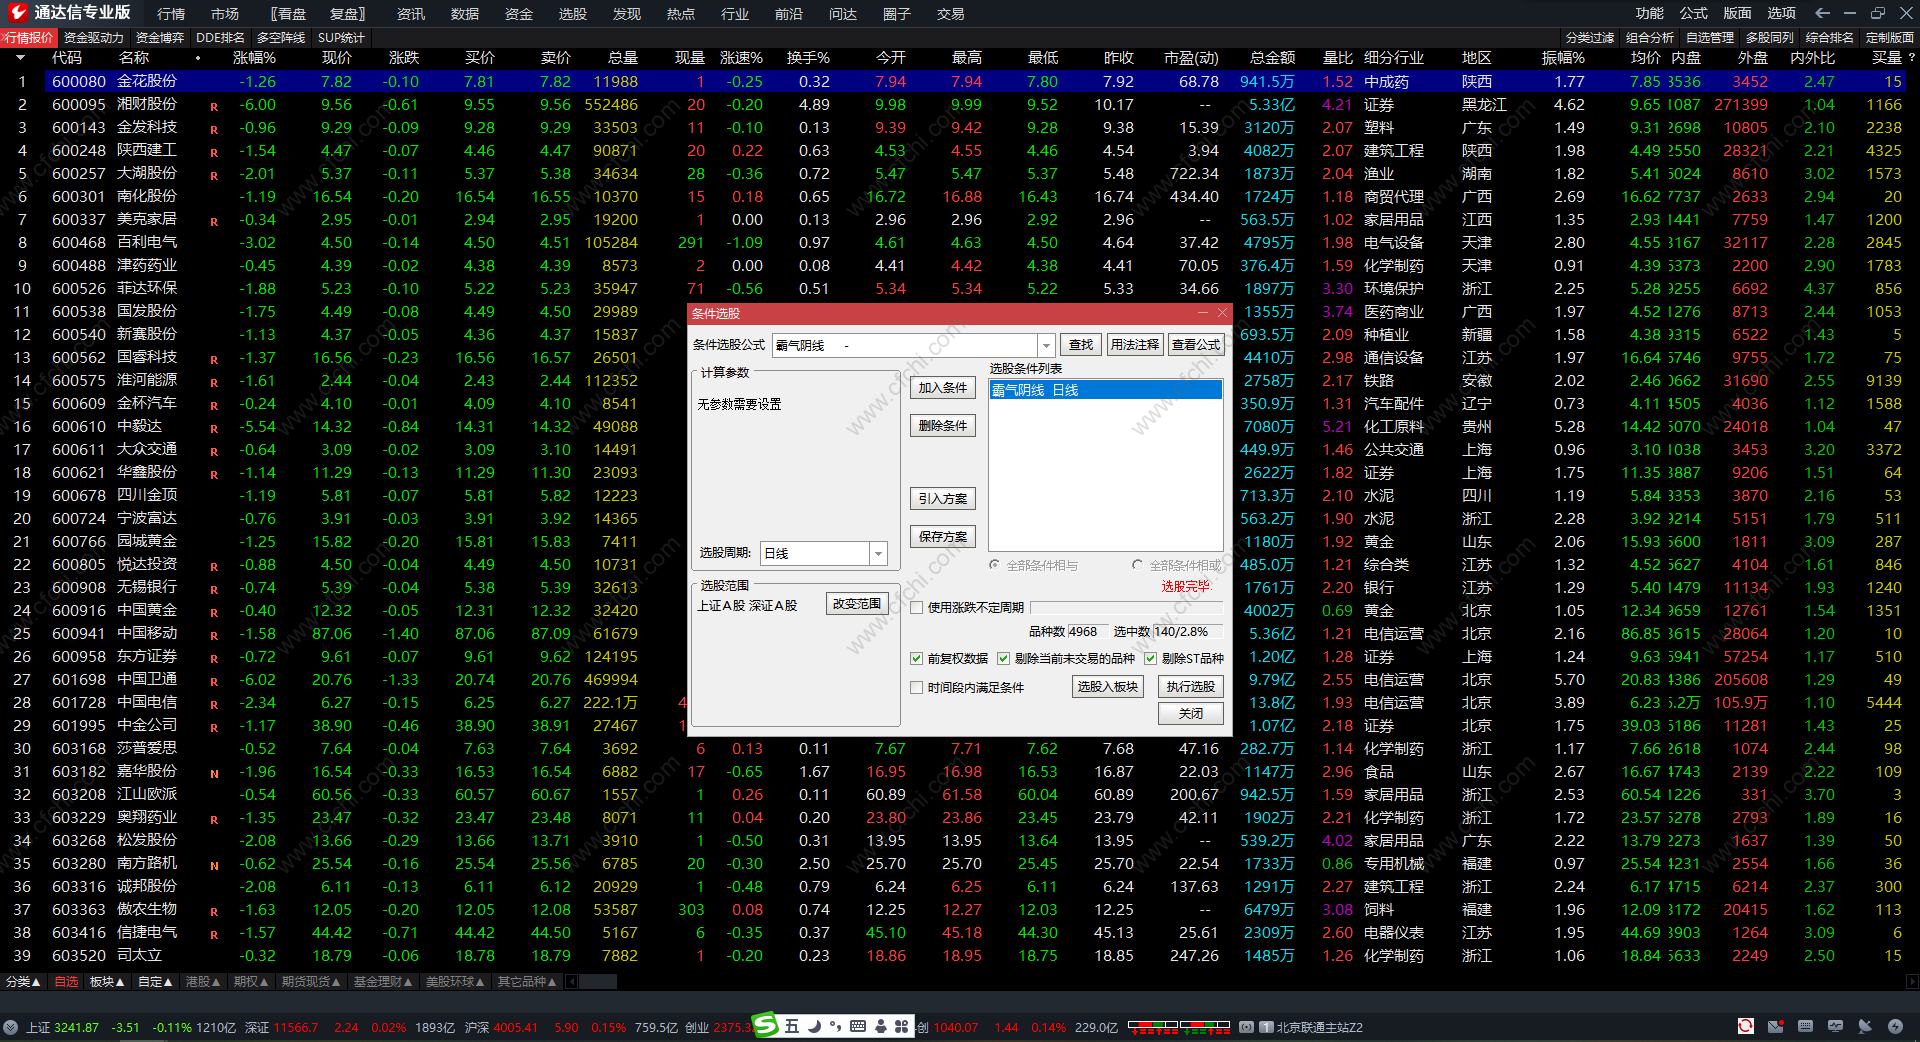Click the 加入条件 button
Screen dimensions: 1920x1042
tap(943, 388)
